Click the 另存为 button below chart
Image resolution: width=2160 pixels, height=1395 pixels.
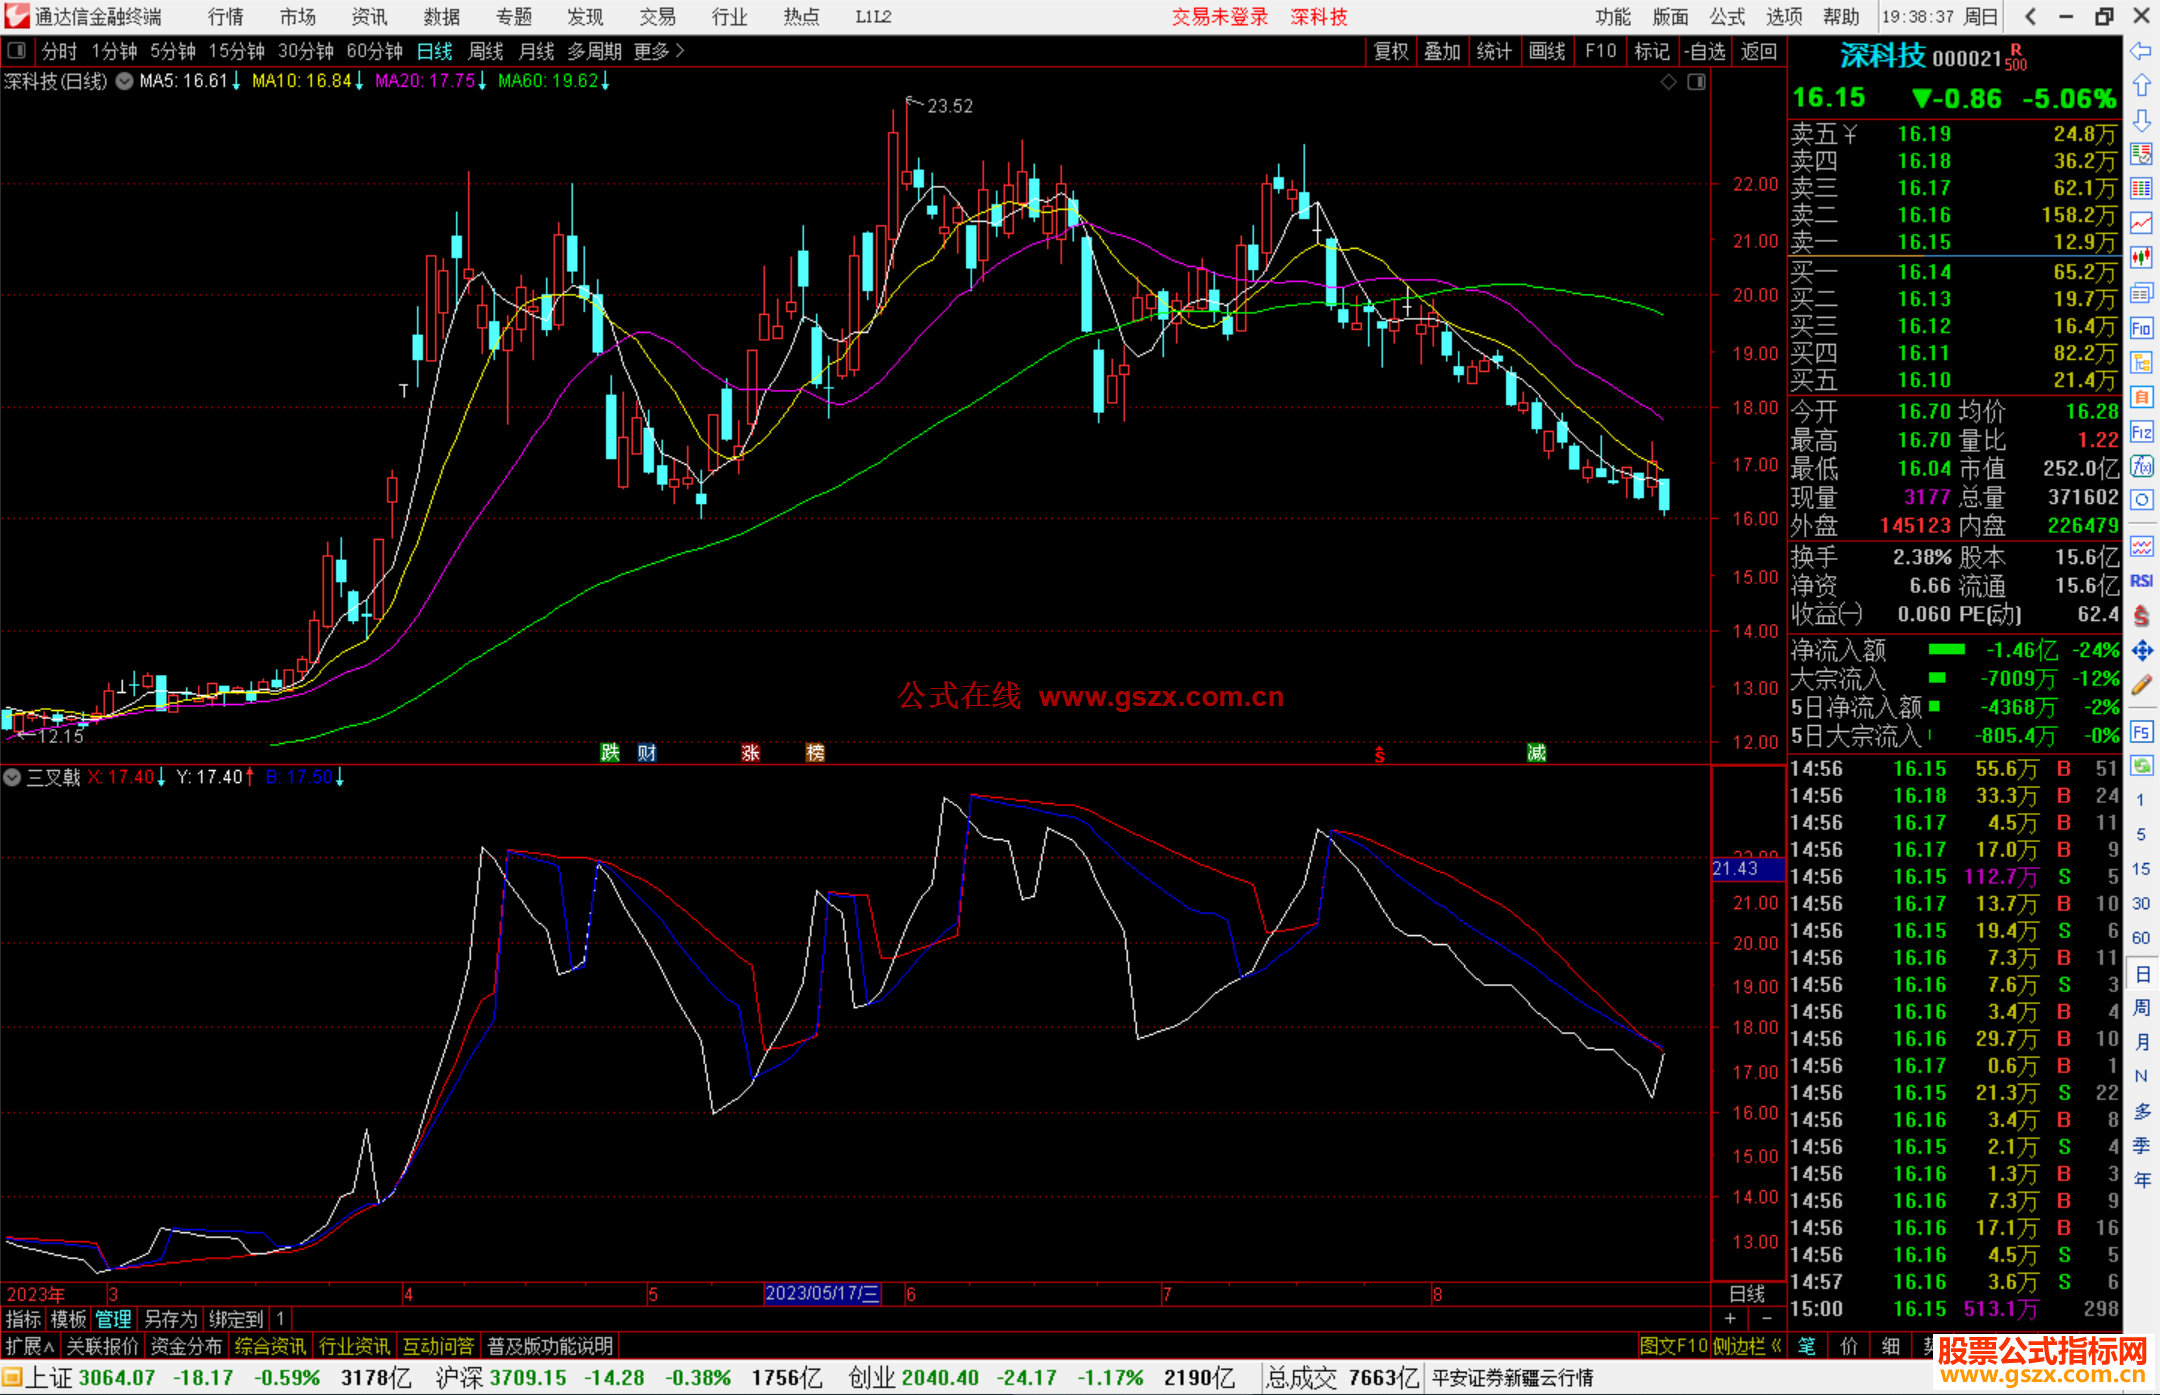tap(170, 1319)
